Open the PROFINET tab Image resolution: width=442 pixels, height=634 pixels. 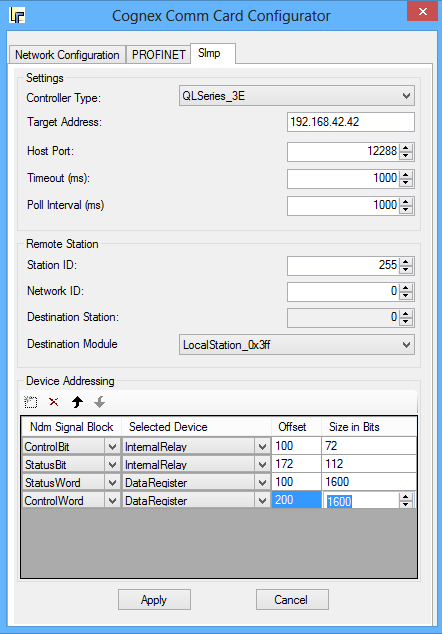(x=159, y=55)
